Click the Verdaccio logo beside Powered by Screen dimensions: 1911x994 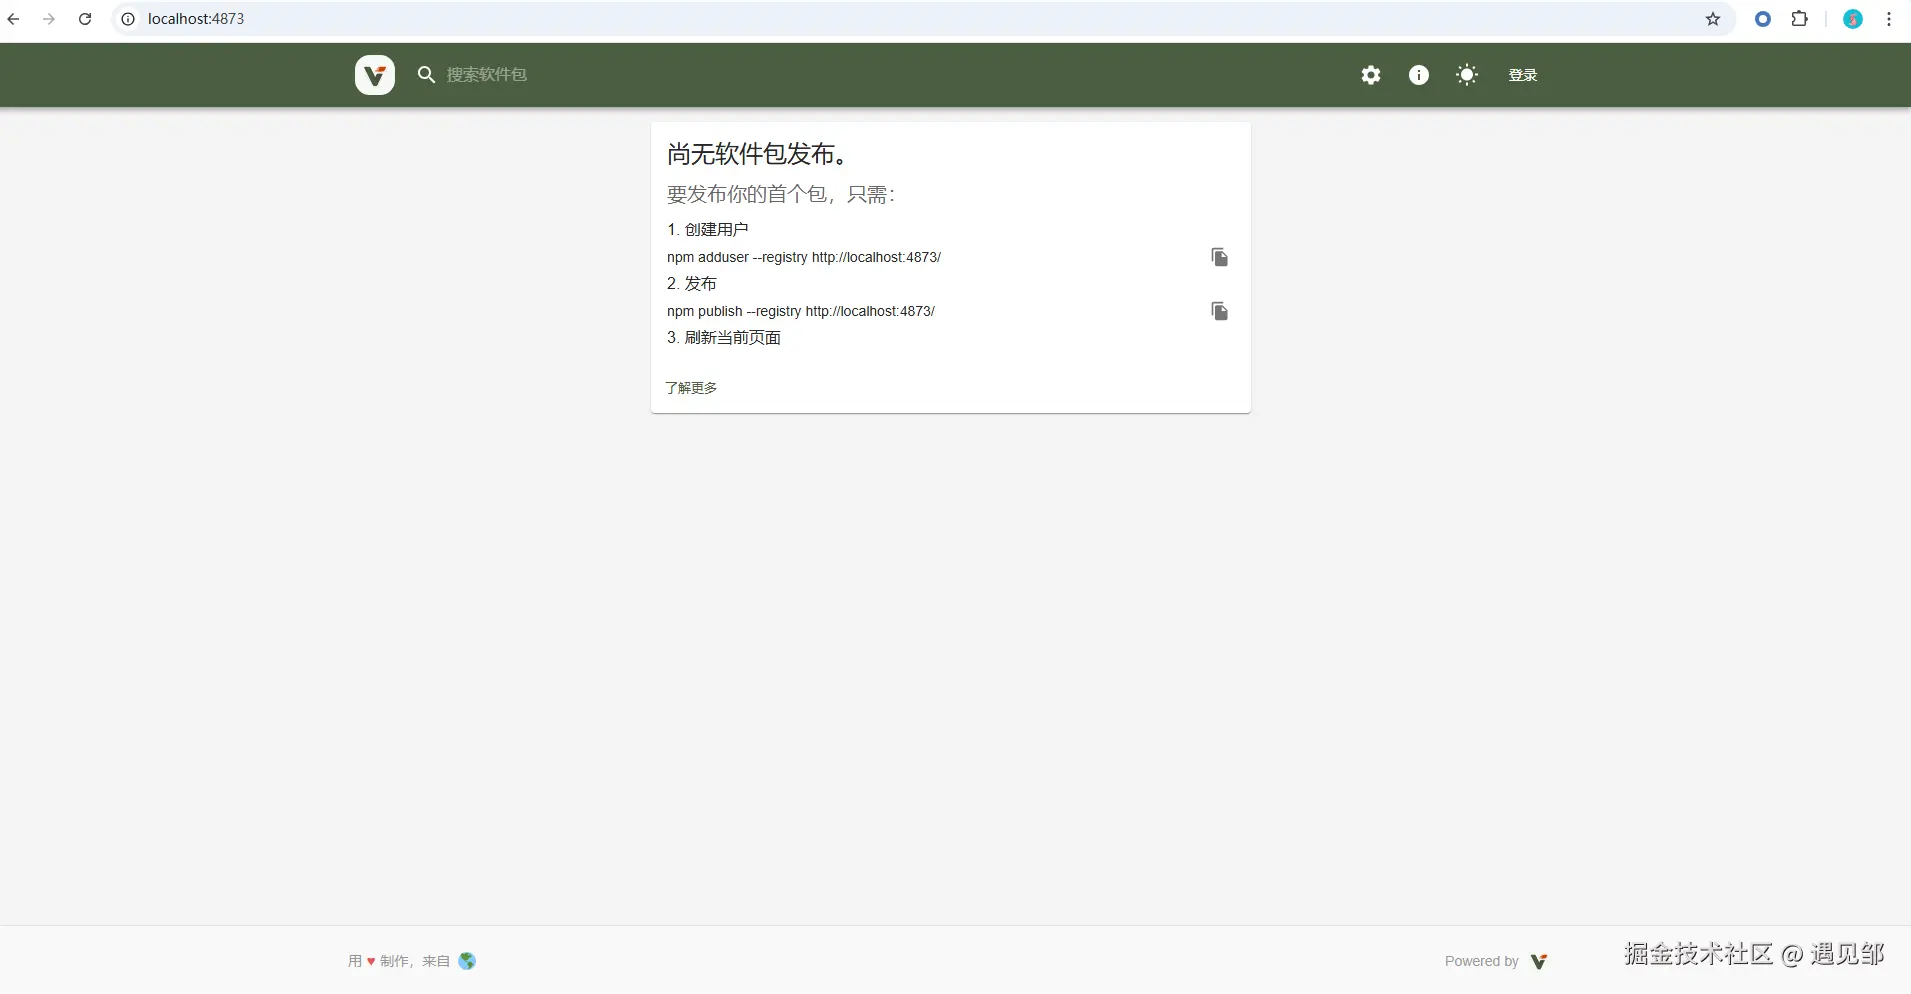point(1539,961)
